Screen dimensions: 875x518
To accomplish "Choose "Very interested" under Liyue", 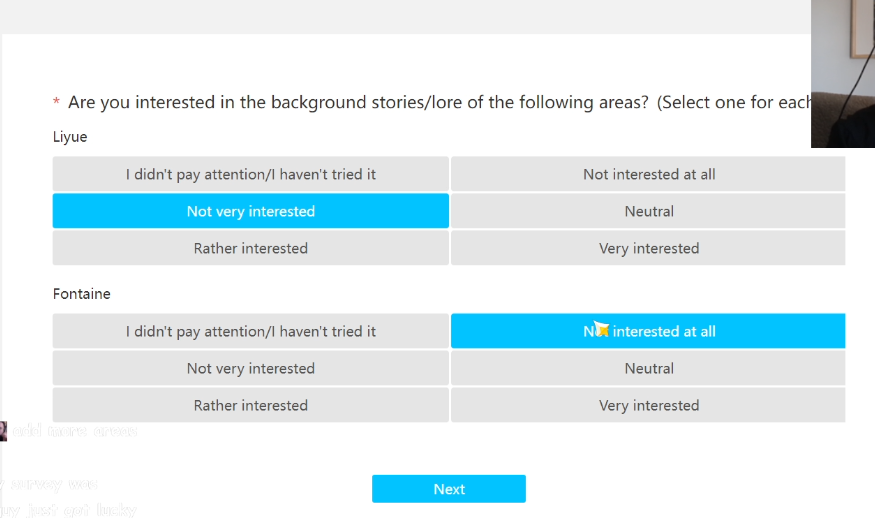I will [648, 248].
